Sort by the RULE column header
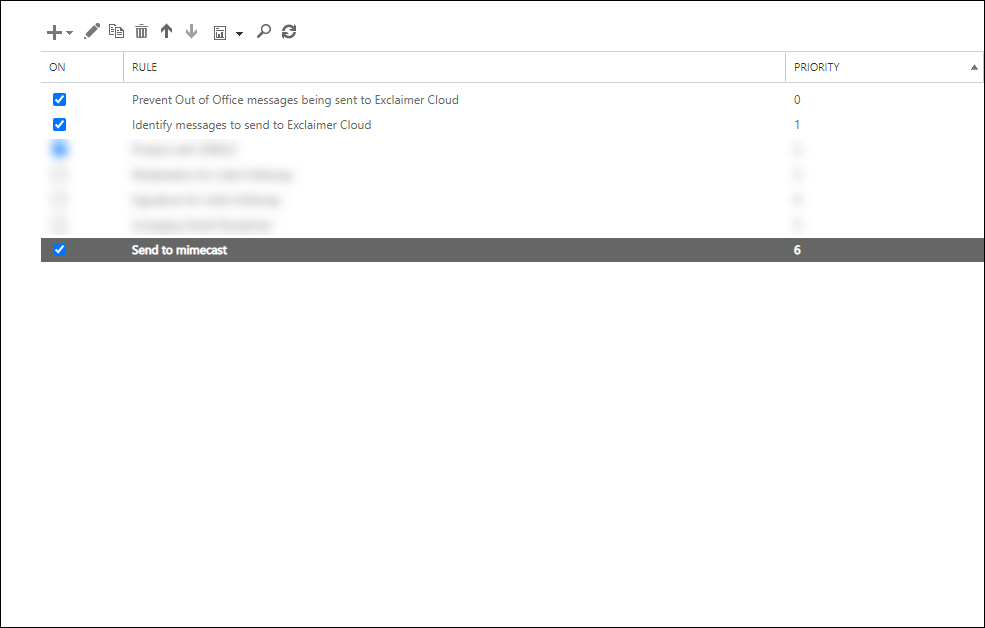 (145, 68)
